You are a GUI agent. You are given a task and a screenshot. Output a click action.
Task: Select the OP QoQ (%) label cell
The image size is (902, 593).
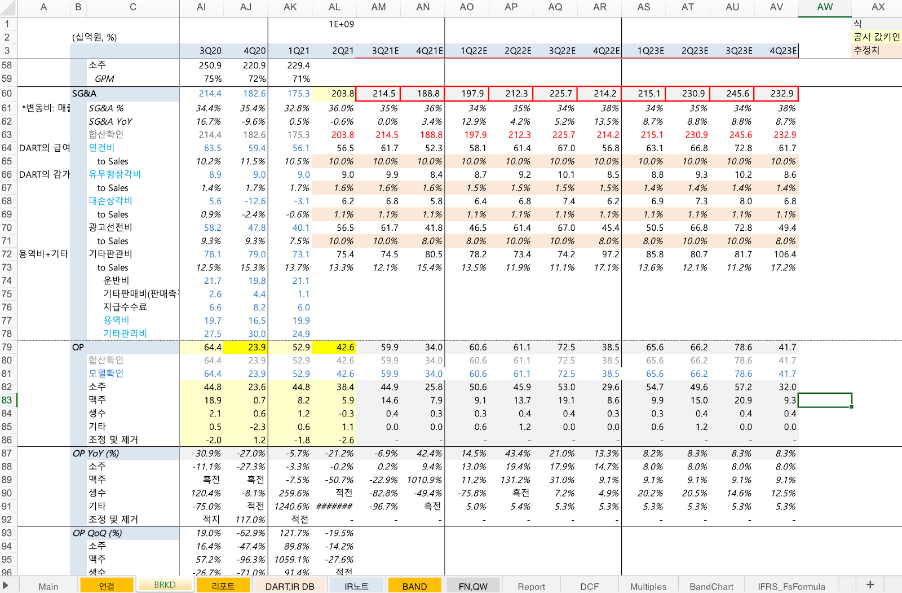click(125, 533)
